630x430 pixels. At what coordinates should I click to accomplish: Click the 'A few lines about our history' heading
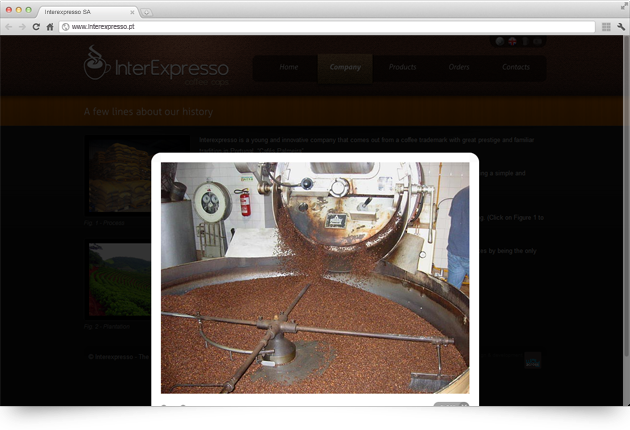coord(148,112)
